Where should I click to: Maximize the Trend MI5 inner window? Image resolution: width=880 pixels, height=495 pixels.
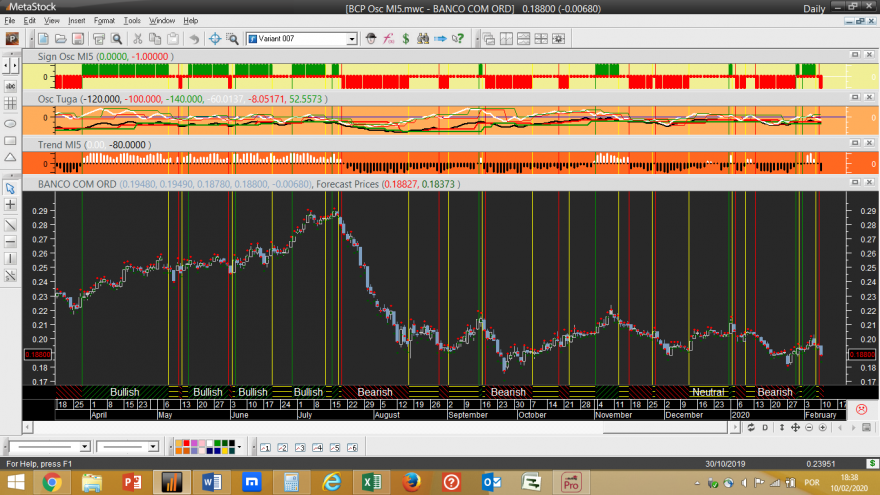(855, 143)
